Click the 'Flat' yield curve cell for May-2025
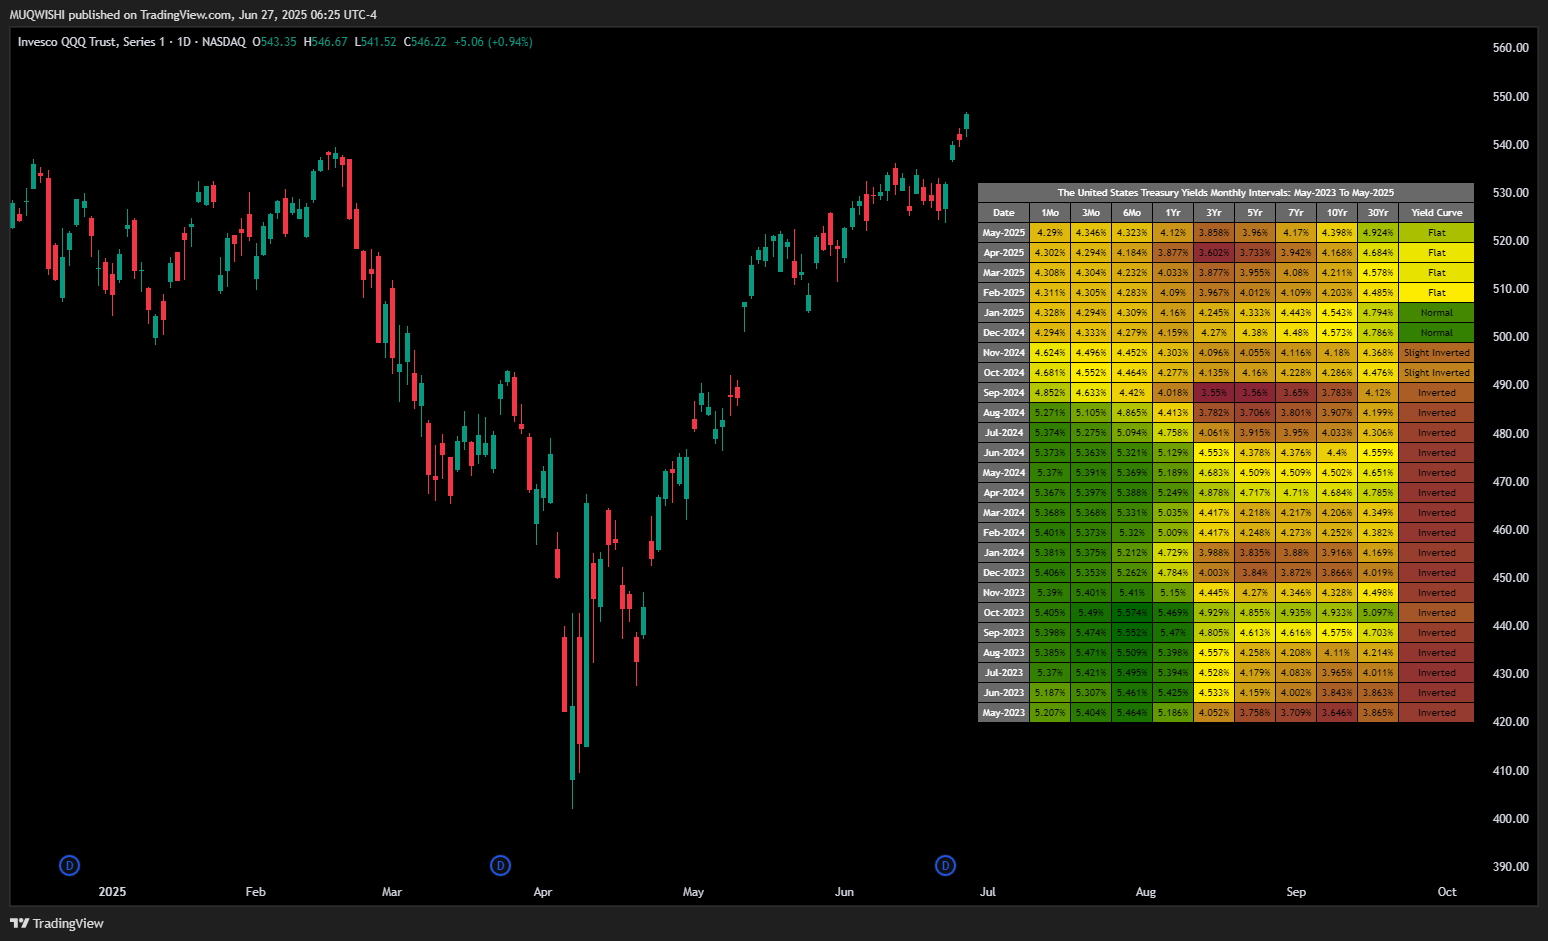This screenshot has width=1548, height=941. 1437,233
